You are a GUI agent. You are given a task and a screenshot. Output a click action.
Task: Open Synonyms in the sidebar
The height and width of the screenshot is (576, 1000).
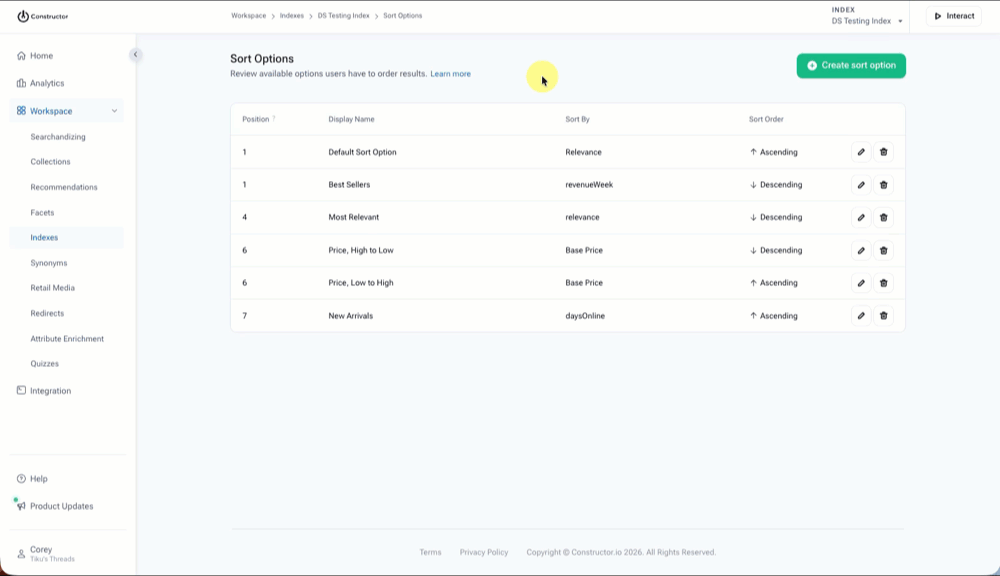(x=48, y=263)
